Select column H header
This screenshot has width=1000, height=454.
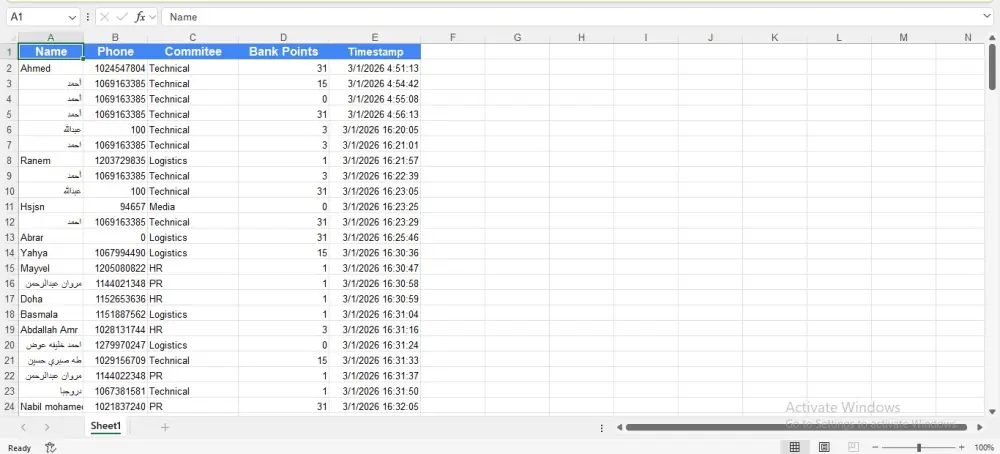pos(582,38)
